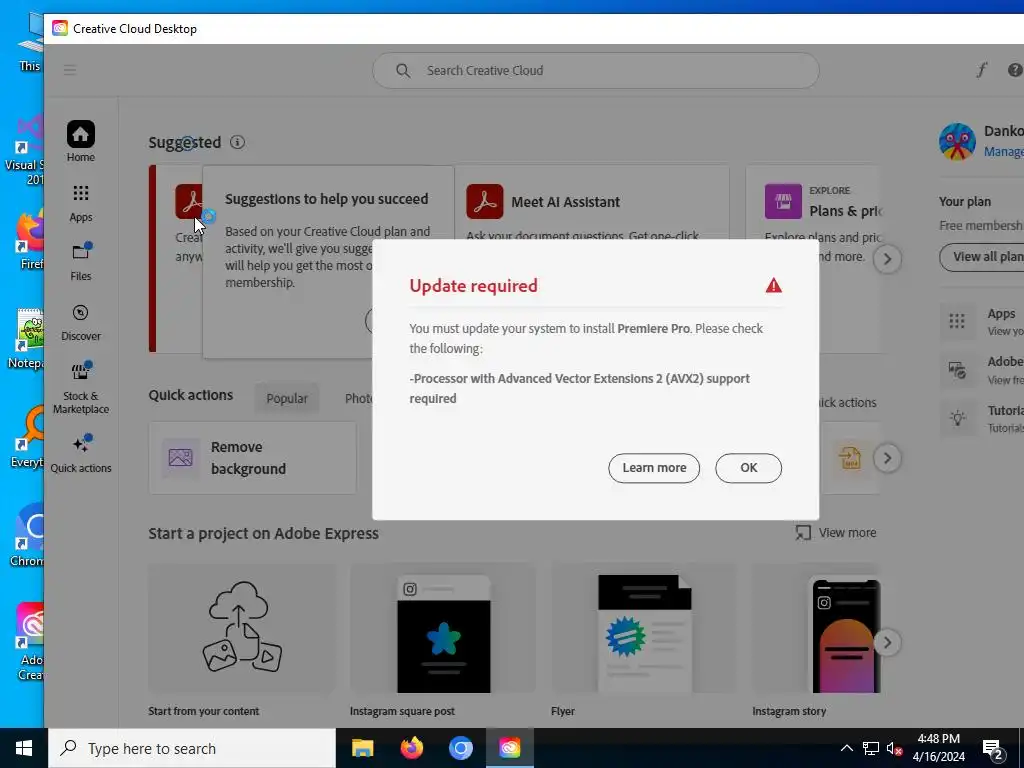Open the help question mark icon

(1015, 69)
